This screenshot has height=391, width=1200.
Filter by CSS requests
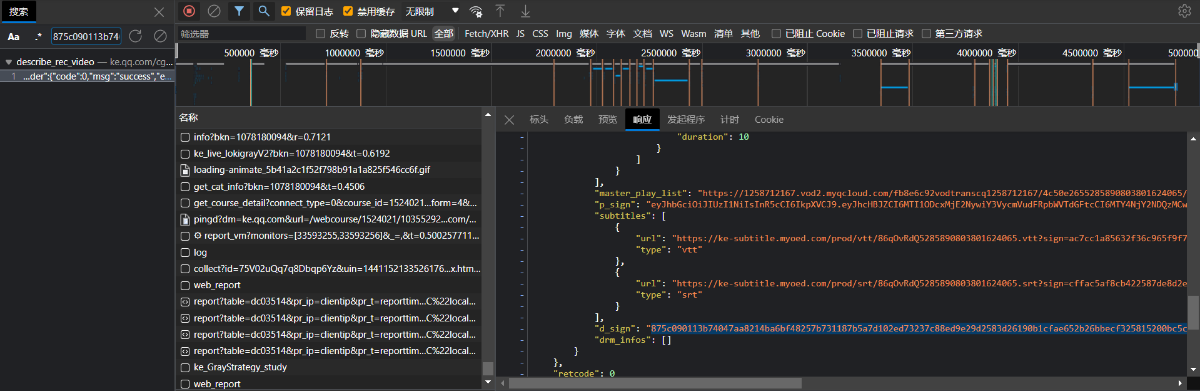(540, 33)
